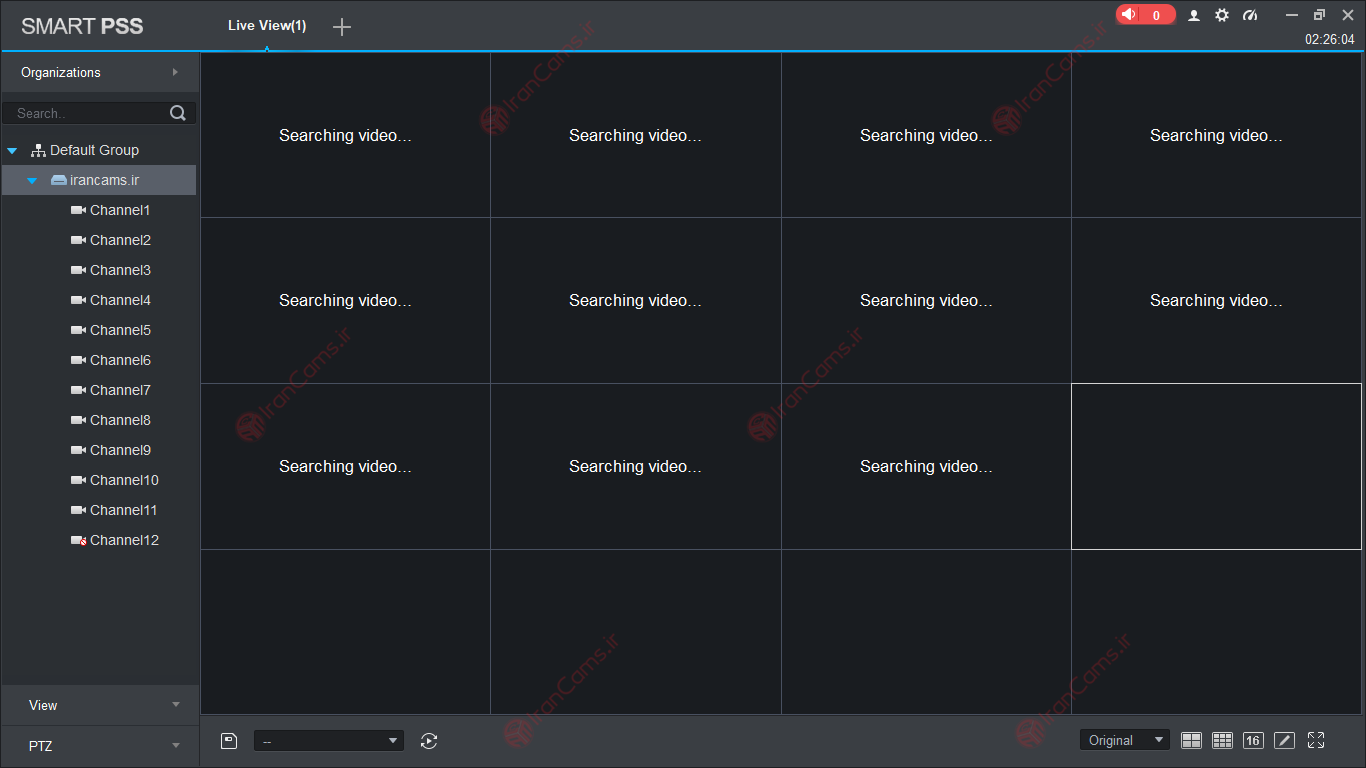Expand the Organizations panel arrow

coord(176,72)
